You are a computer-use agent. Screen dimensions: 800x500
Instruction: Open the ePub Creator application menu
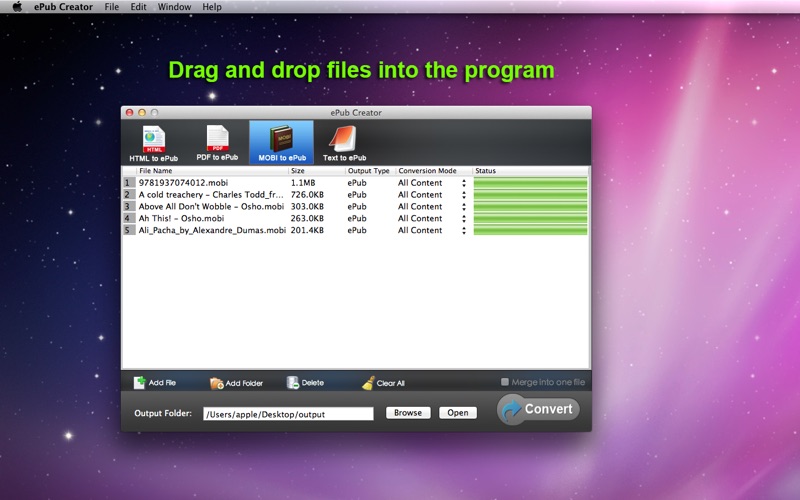click(x=63, y=7)
